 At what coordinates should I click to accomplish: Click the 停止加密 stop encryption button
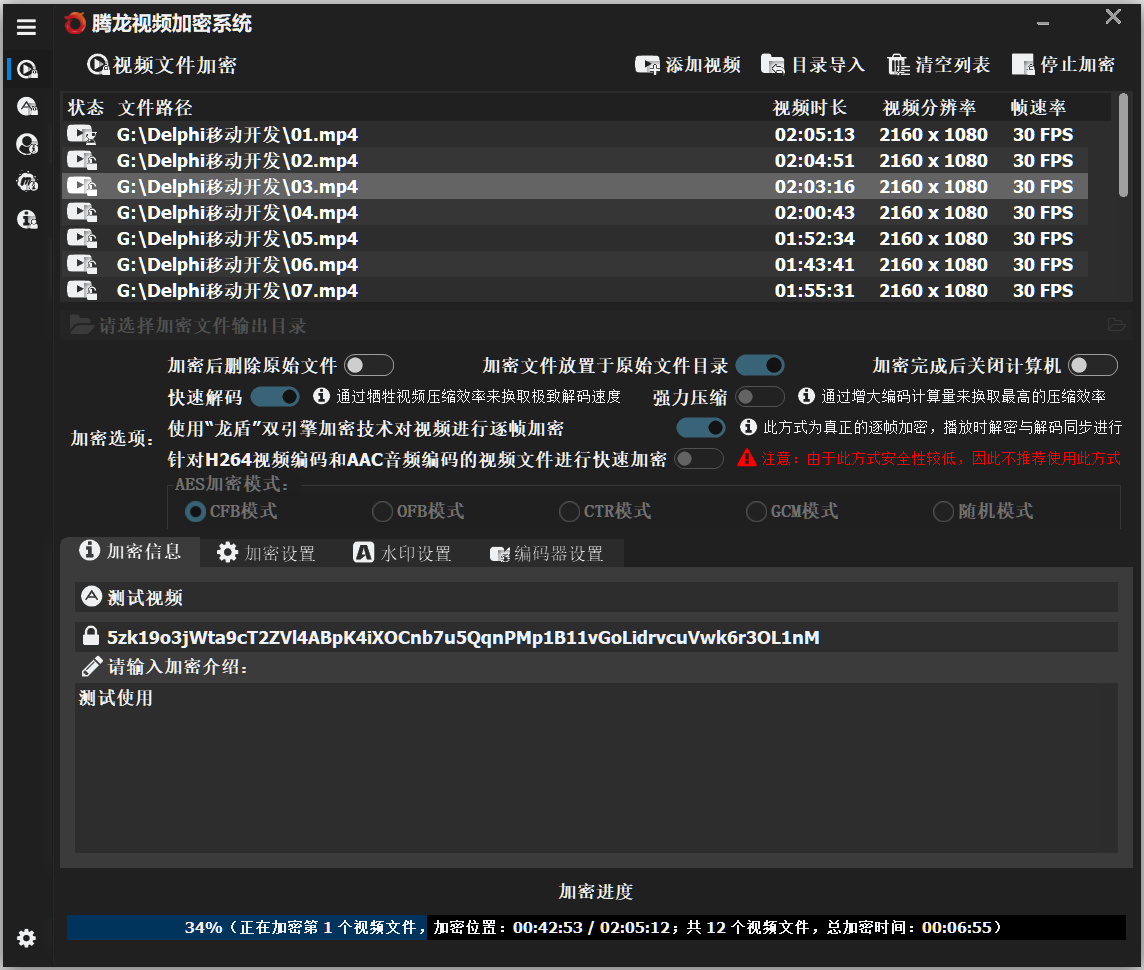1063,65
